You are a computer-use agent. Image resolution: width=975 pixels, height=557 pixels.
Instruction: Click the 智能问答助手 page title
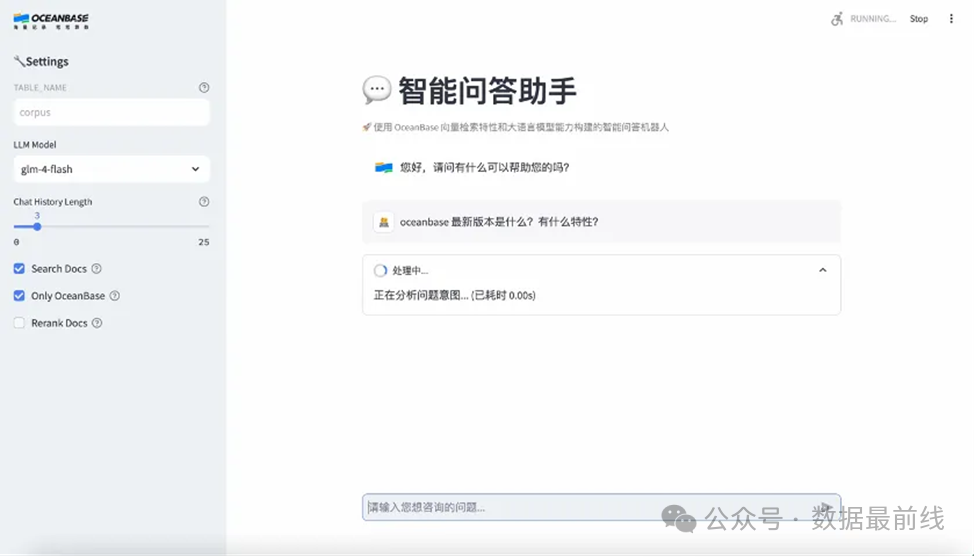pyautogui.click(x=487, y=91)
